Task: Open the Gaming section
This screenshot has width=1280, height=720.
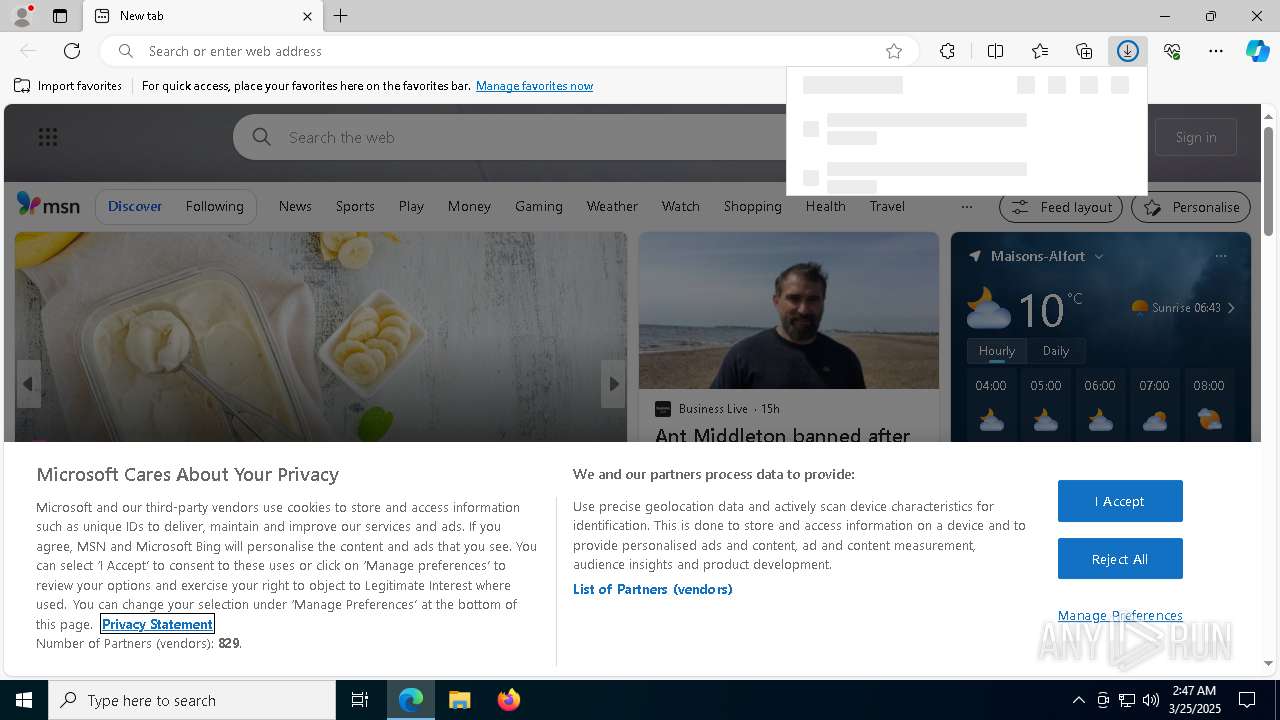Action: click(x=539, y=206)
